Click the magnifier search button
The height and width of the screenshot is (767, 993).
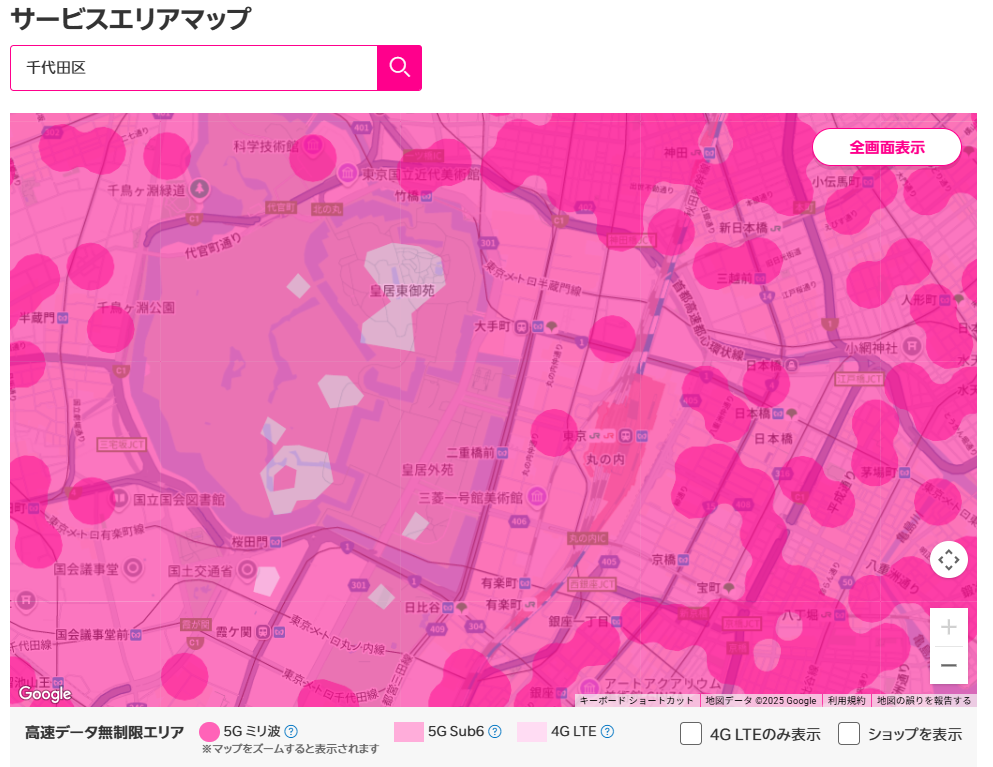tap(400, 68)
